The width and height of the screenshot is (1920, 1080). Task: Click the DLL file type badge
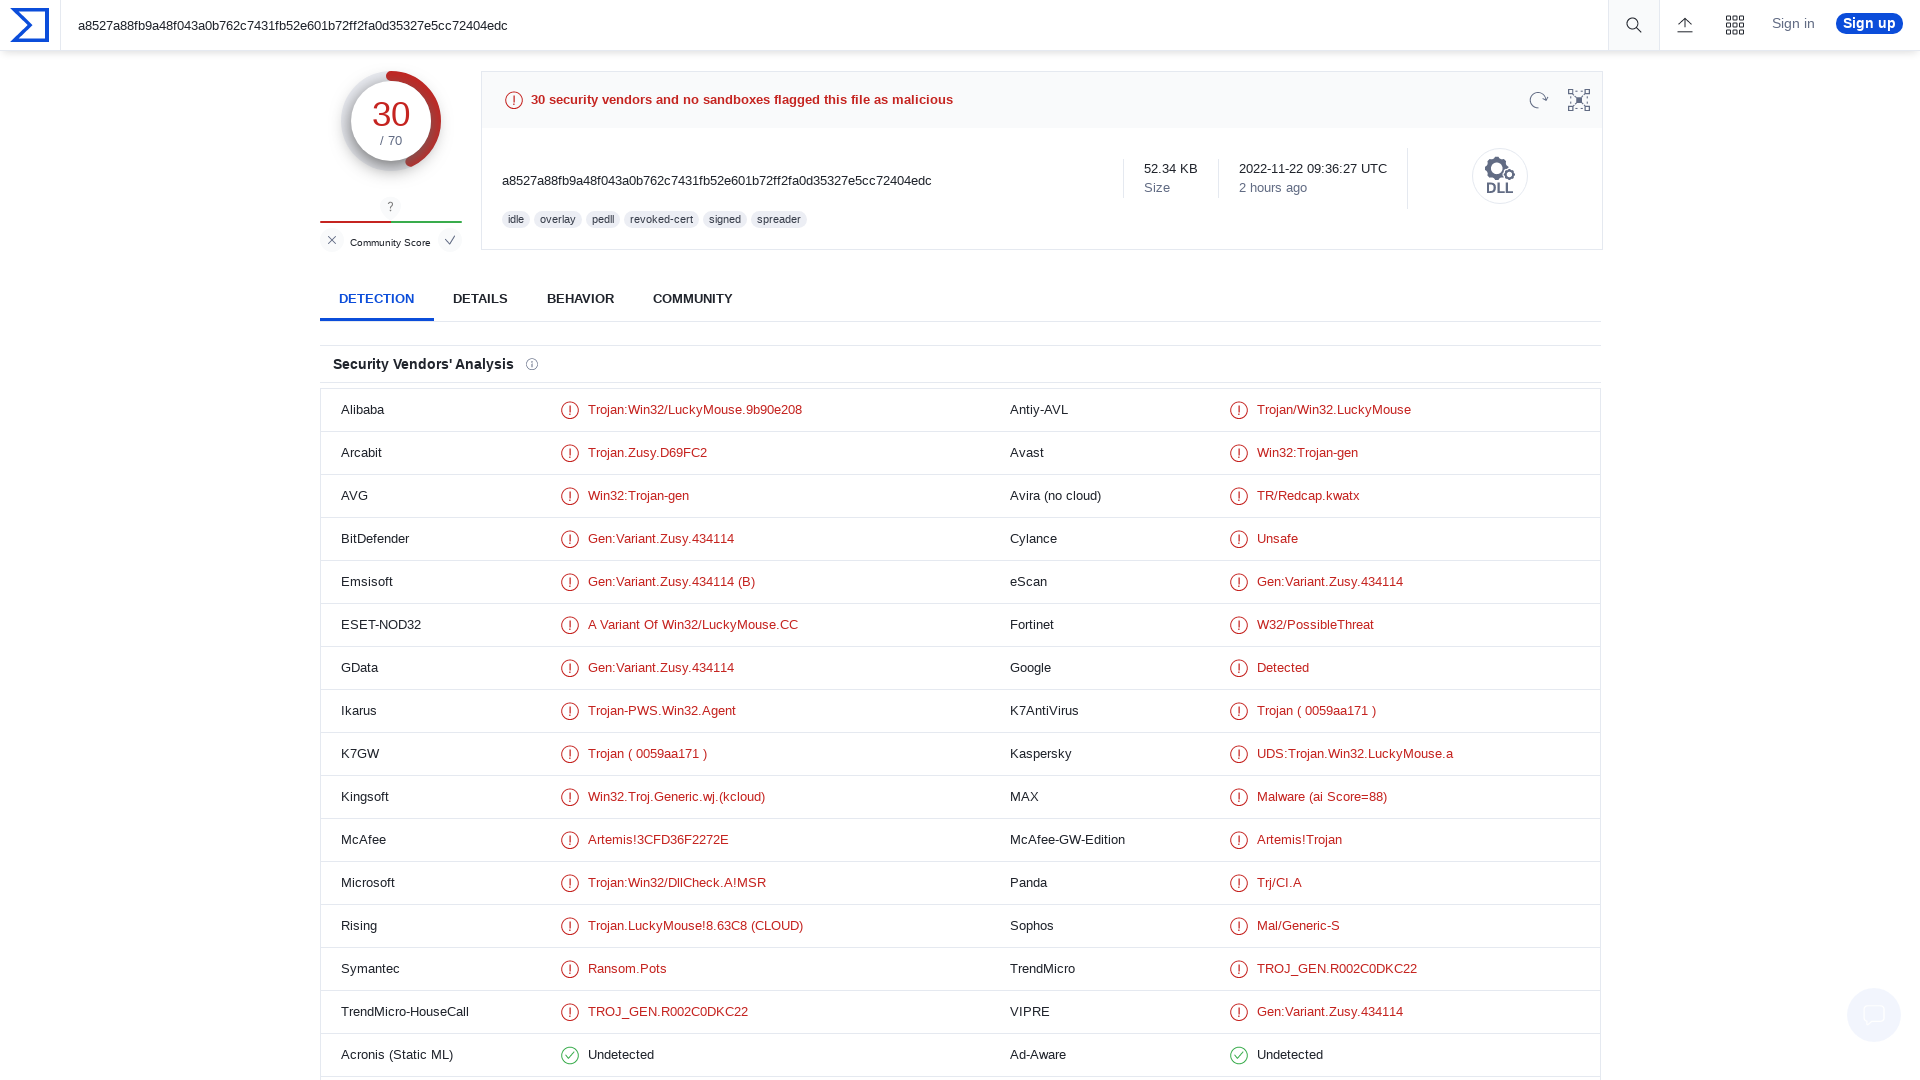[x=1499, y=176]
